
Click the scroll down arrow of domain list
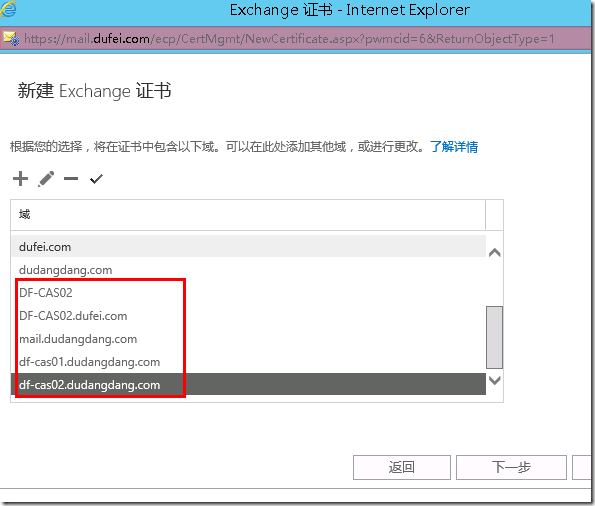[494, 380]
